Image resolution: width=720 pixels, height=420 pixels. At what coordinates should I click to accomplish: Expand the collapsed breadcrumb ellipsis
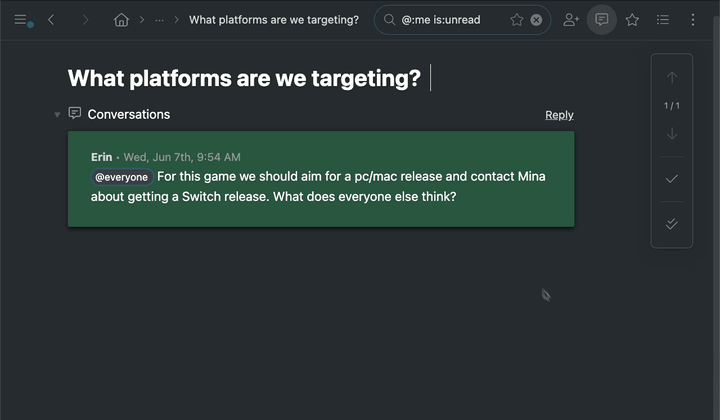tap(159, 19)
